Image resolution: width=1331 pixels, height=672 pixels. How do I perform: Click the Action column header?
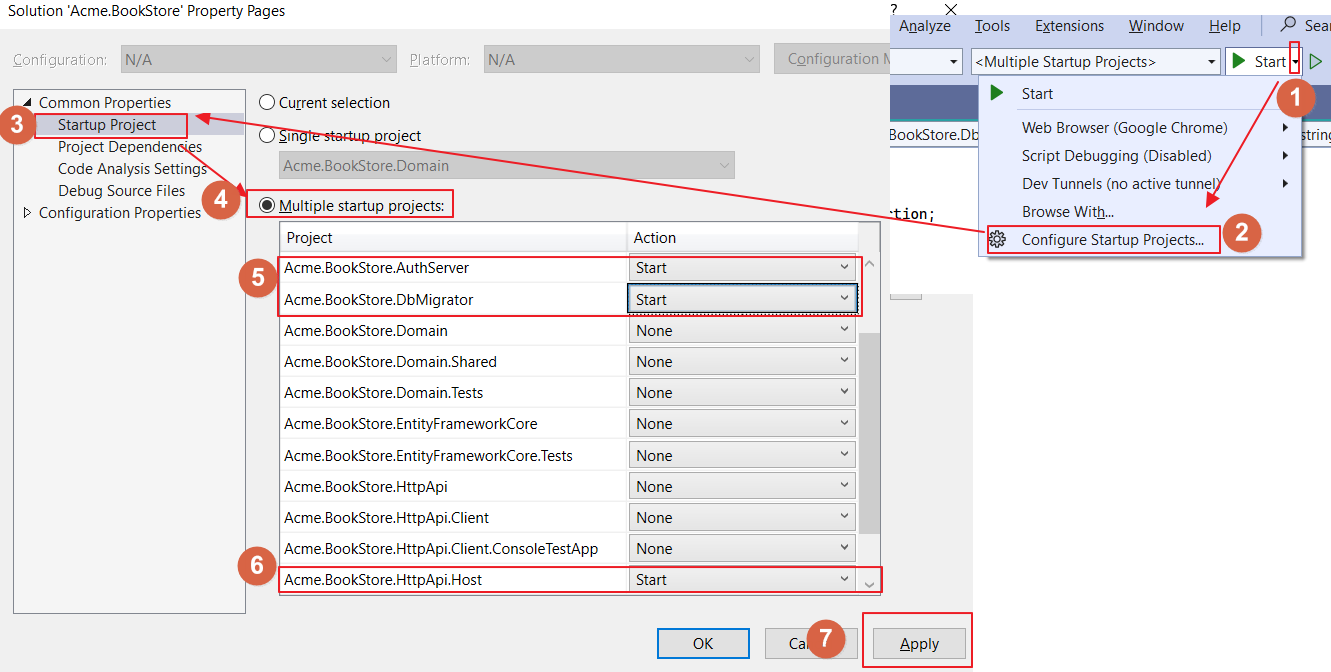coord(742,237)
